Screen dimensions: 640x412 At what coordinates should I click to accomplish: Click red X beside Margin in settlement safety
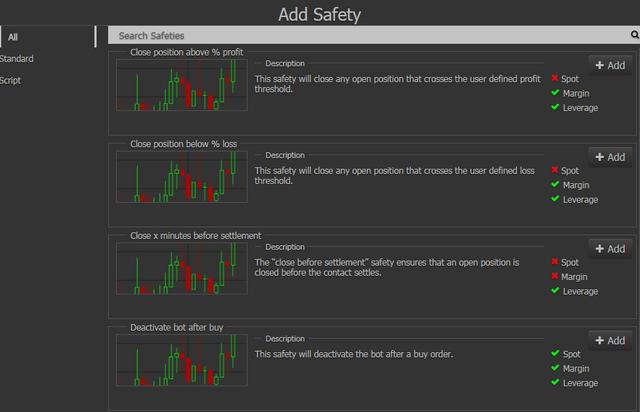555,277
